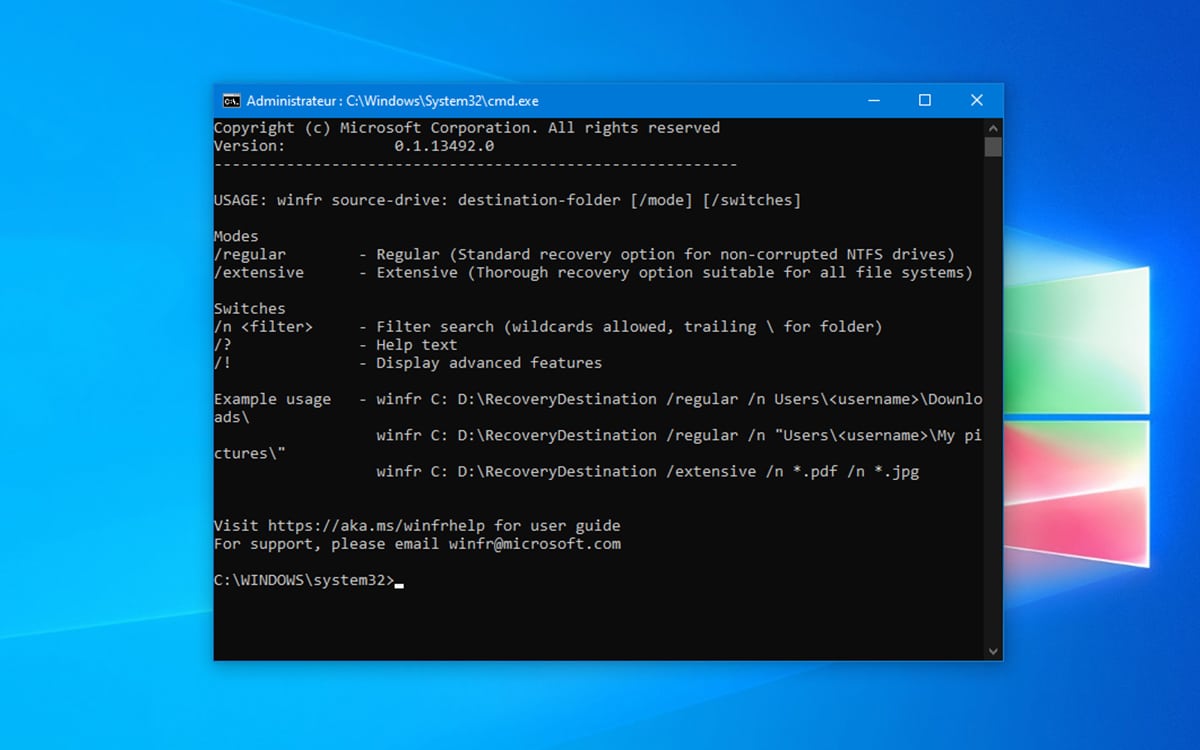This screenshot has height=750, width=1200.
Task: Click the Switches heading
Action: tap(250, 308)
